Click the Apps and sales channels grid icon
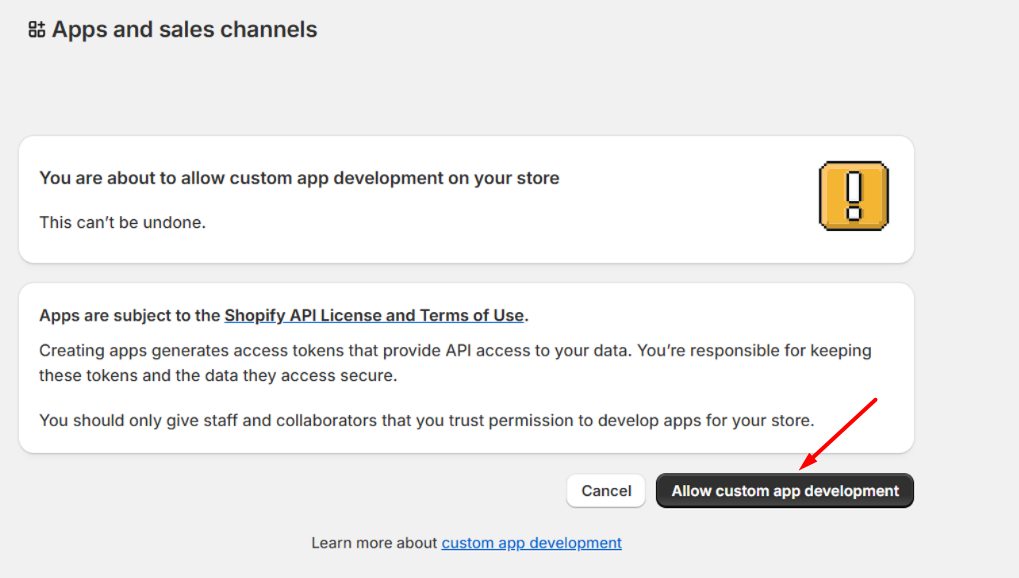1019x578 pixels. coord(36,30)
